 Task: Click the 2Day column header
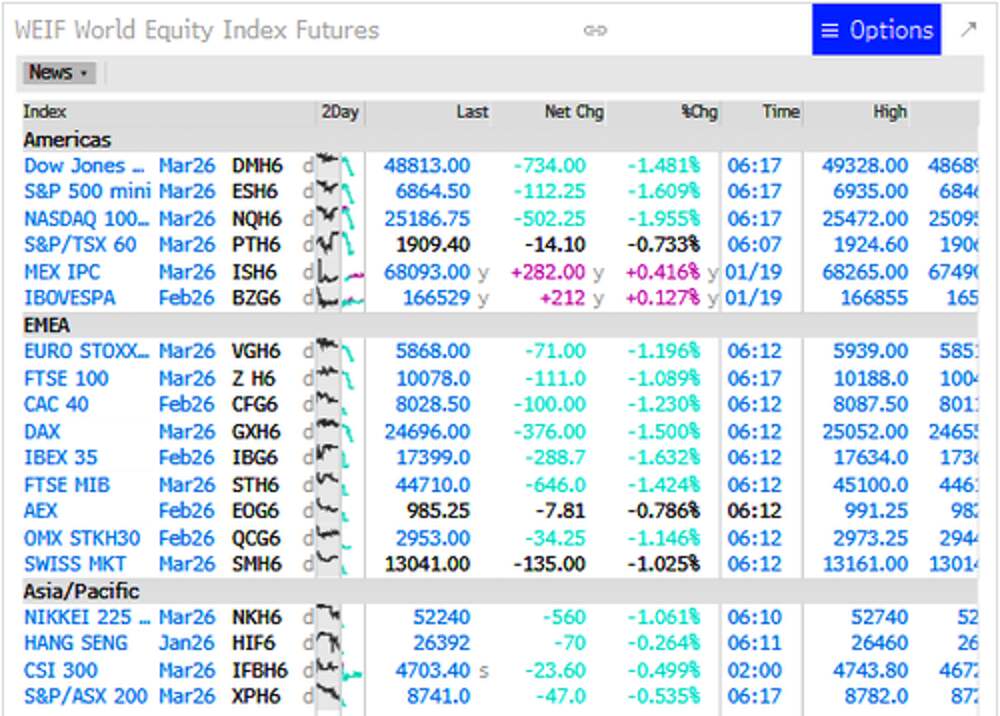point(339,112)
